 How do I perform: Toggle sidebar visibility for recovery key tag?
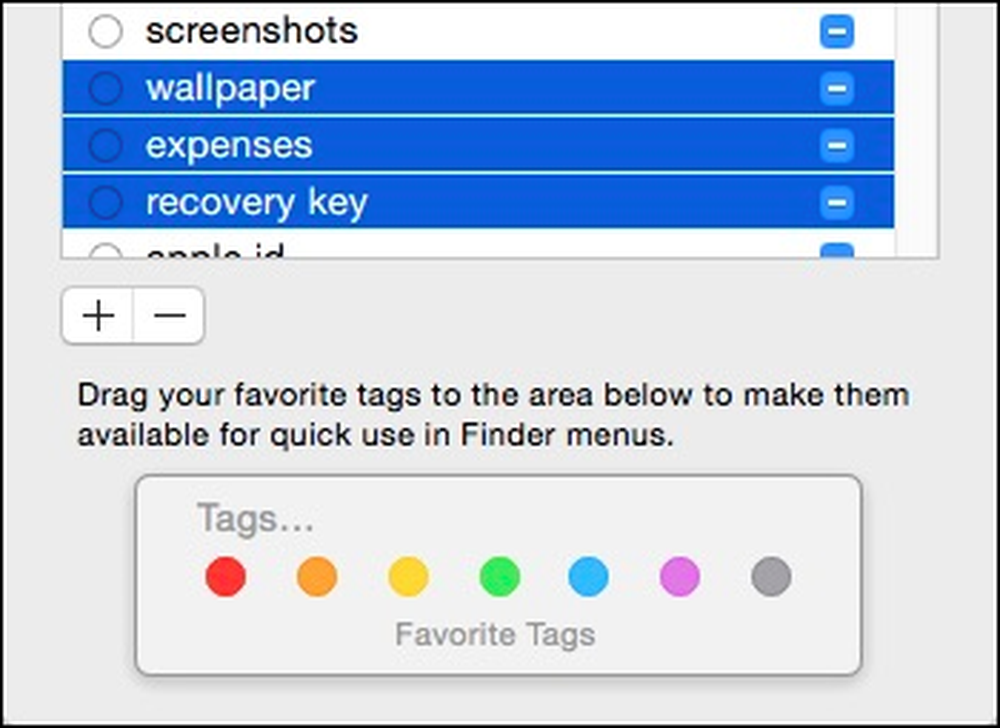[837, 203]
